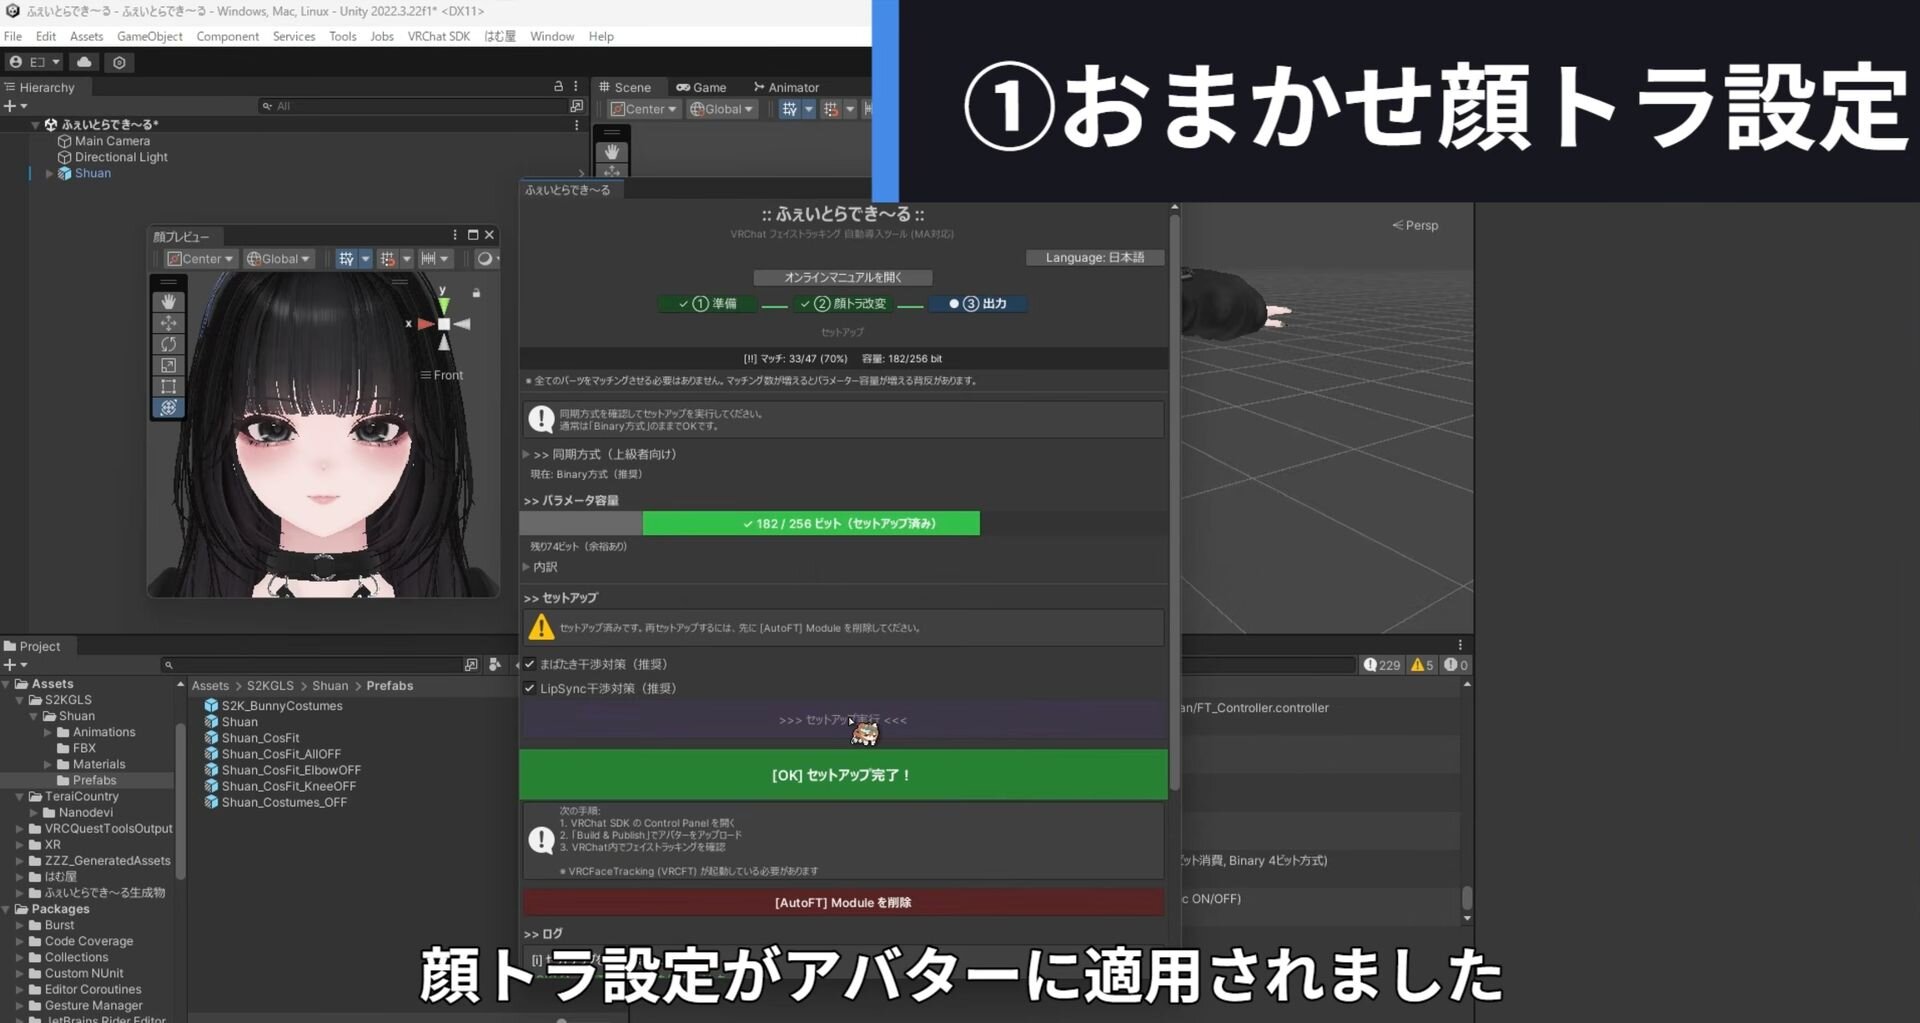The width and height of the screenshot is (1920, 1023).
Task: Uncheck まばたき干渉対策 checkbox
Action: click(530, 664)
